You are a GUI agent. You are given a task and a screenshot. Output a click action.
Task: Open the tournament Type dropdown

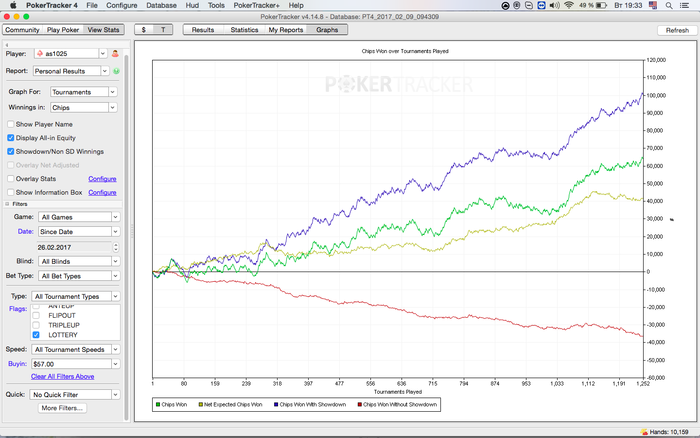coord(75,296)
